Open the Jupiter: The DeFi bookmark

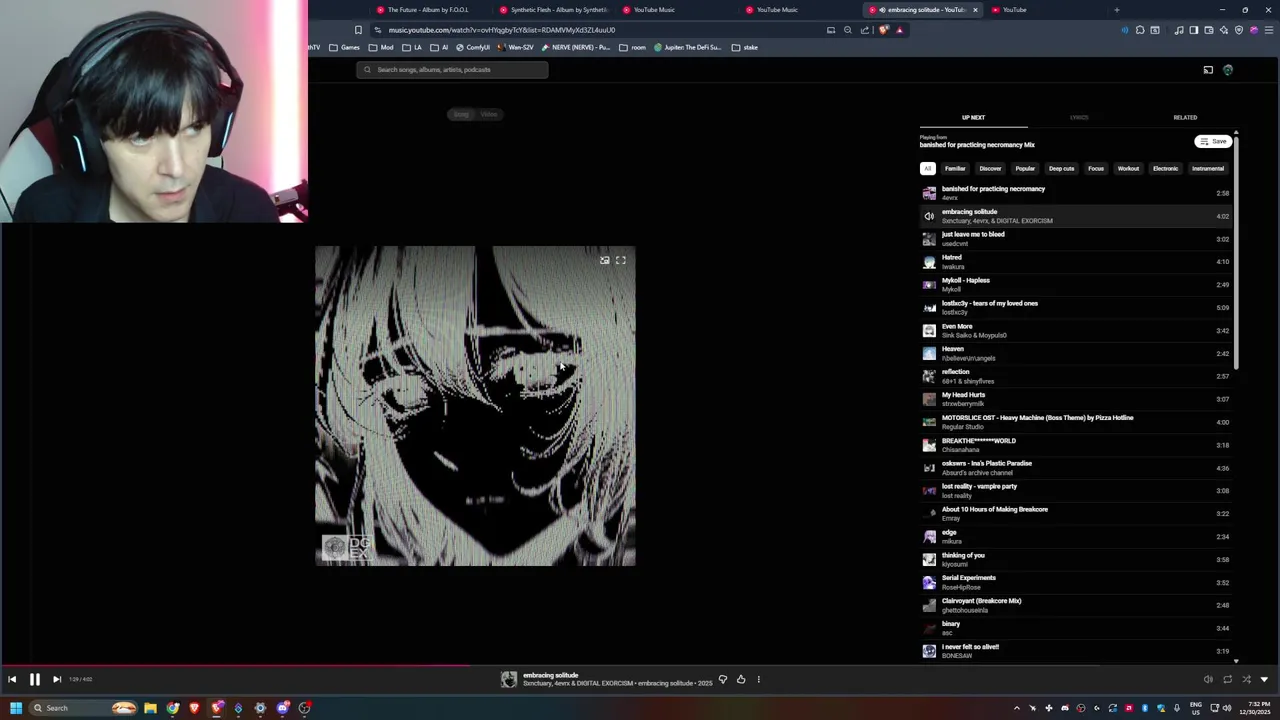click(689, 47)
